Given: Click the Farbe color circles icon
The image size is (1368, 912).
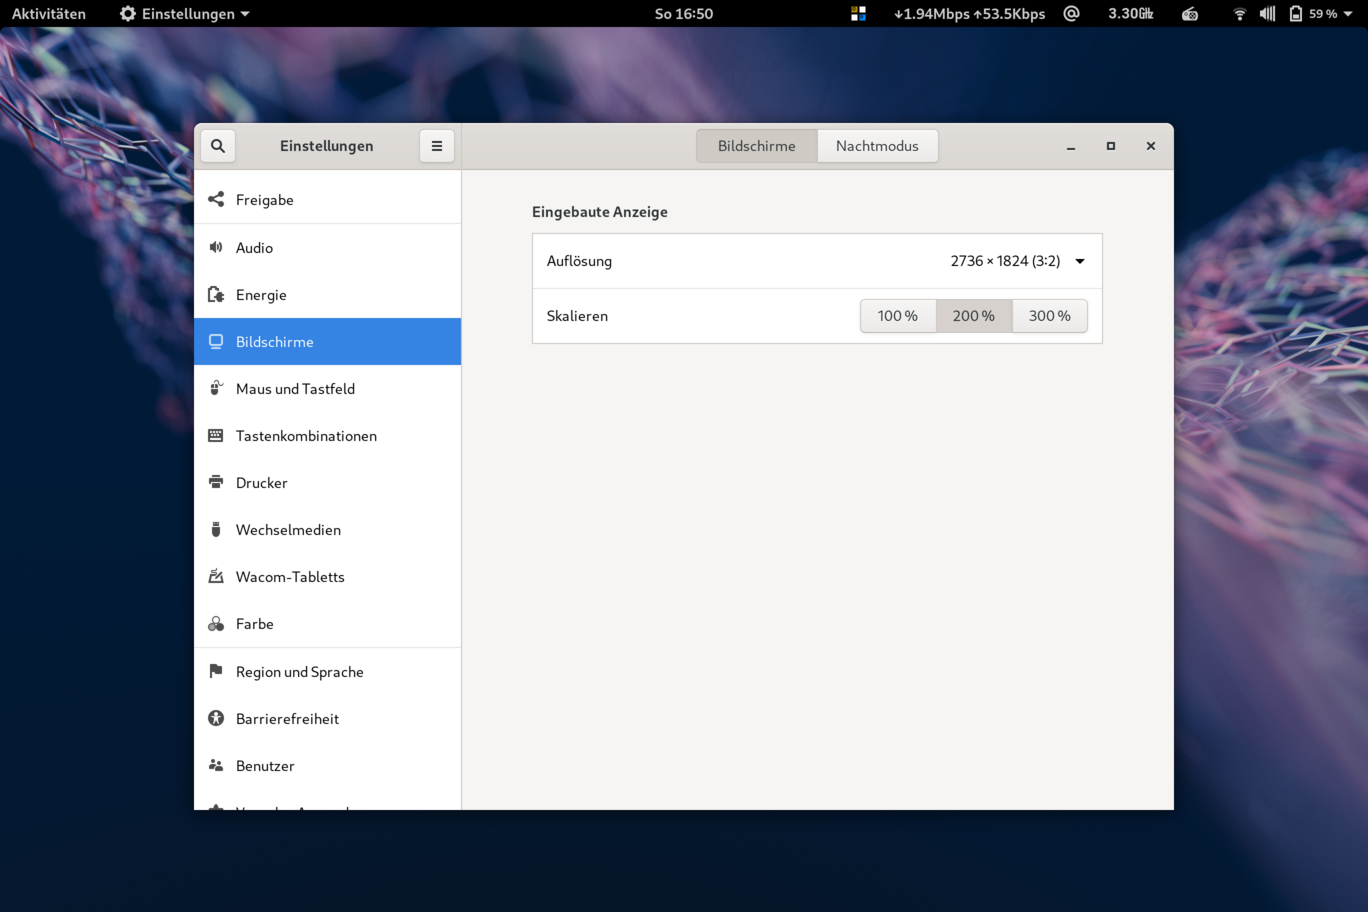Looking at the screenshot, I should (216, 623).
